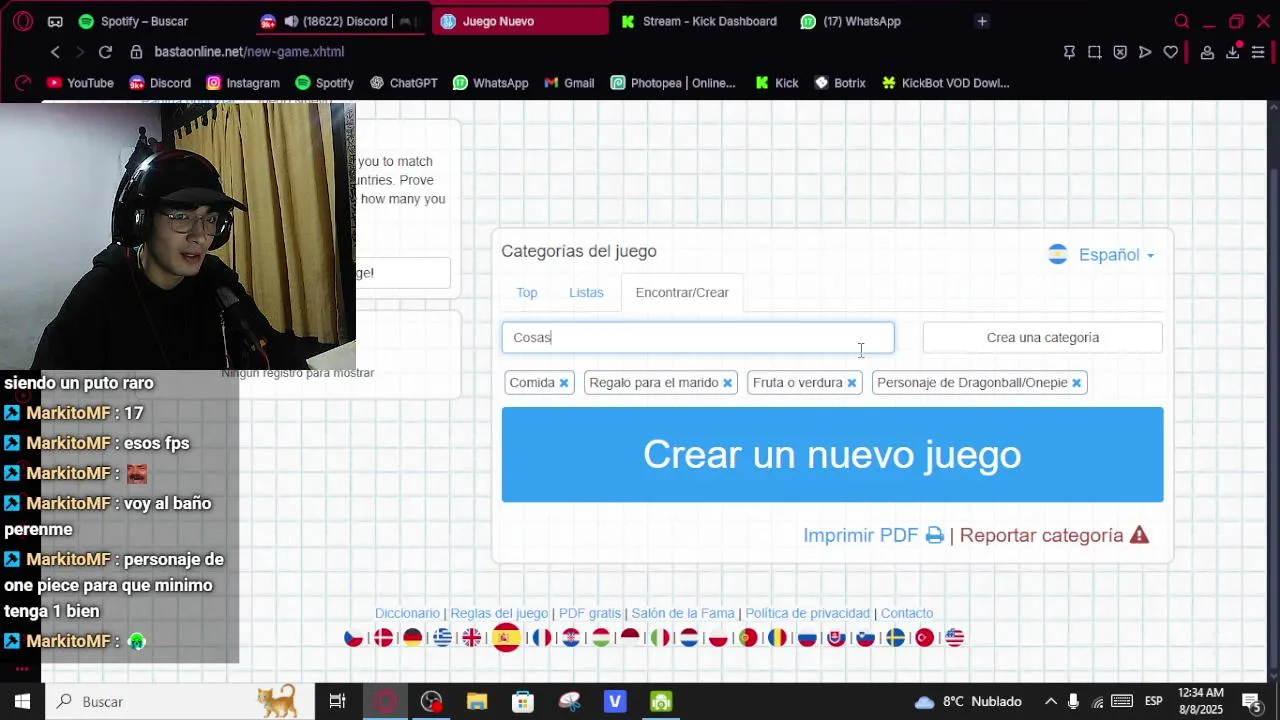
Task: Open the weather 8°C Nublado widget
Action: point(968,702)
